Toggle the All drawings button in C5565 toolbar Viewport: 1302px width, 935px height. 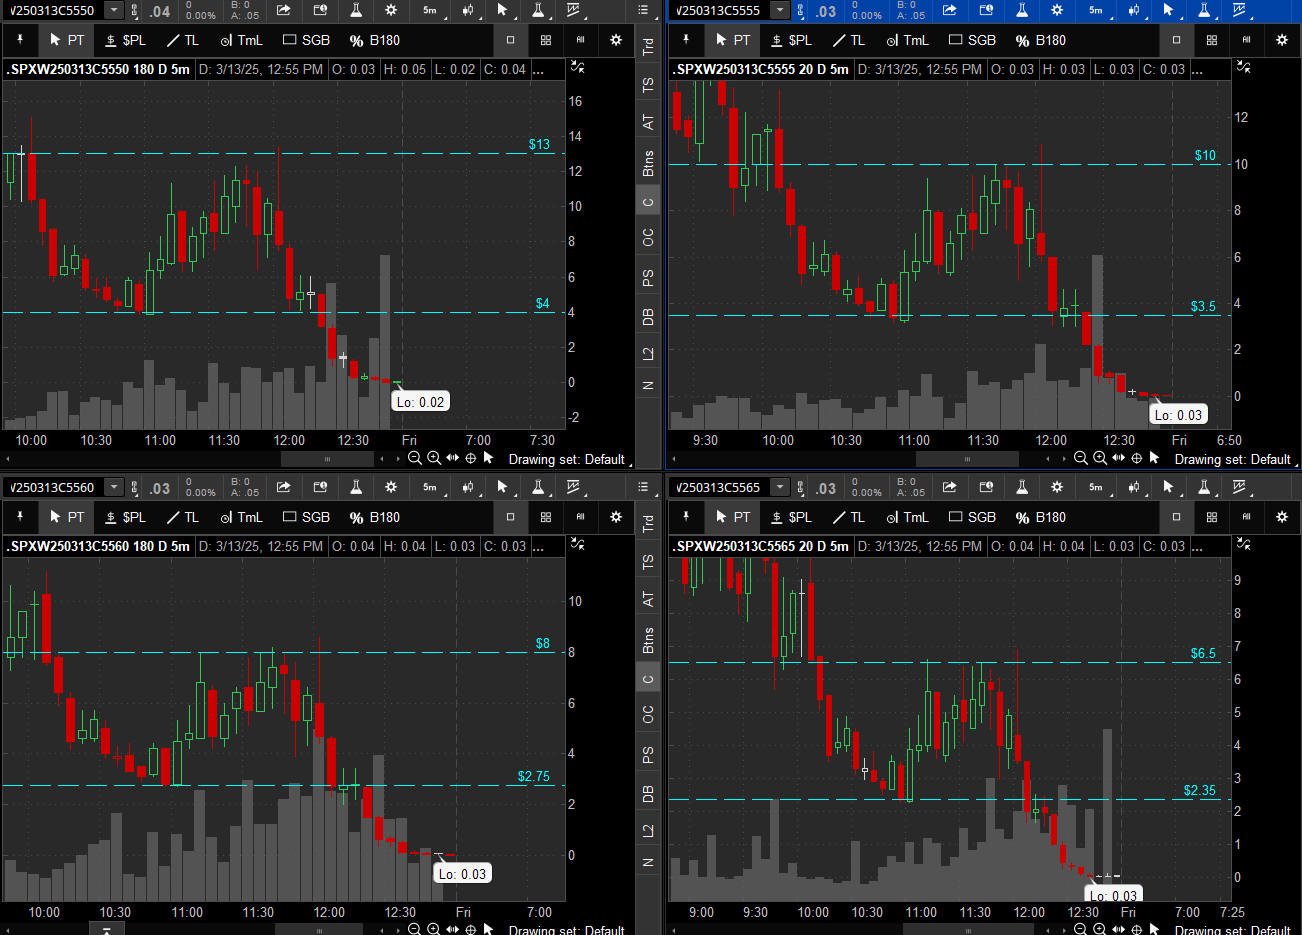tap(1246, 517)
